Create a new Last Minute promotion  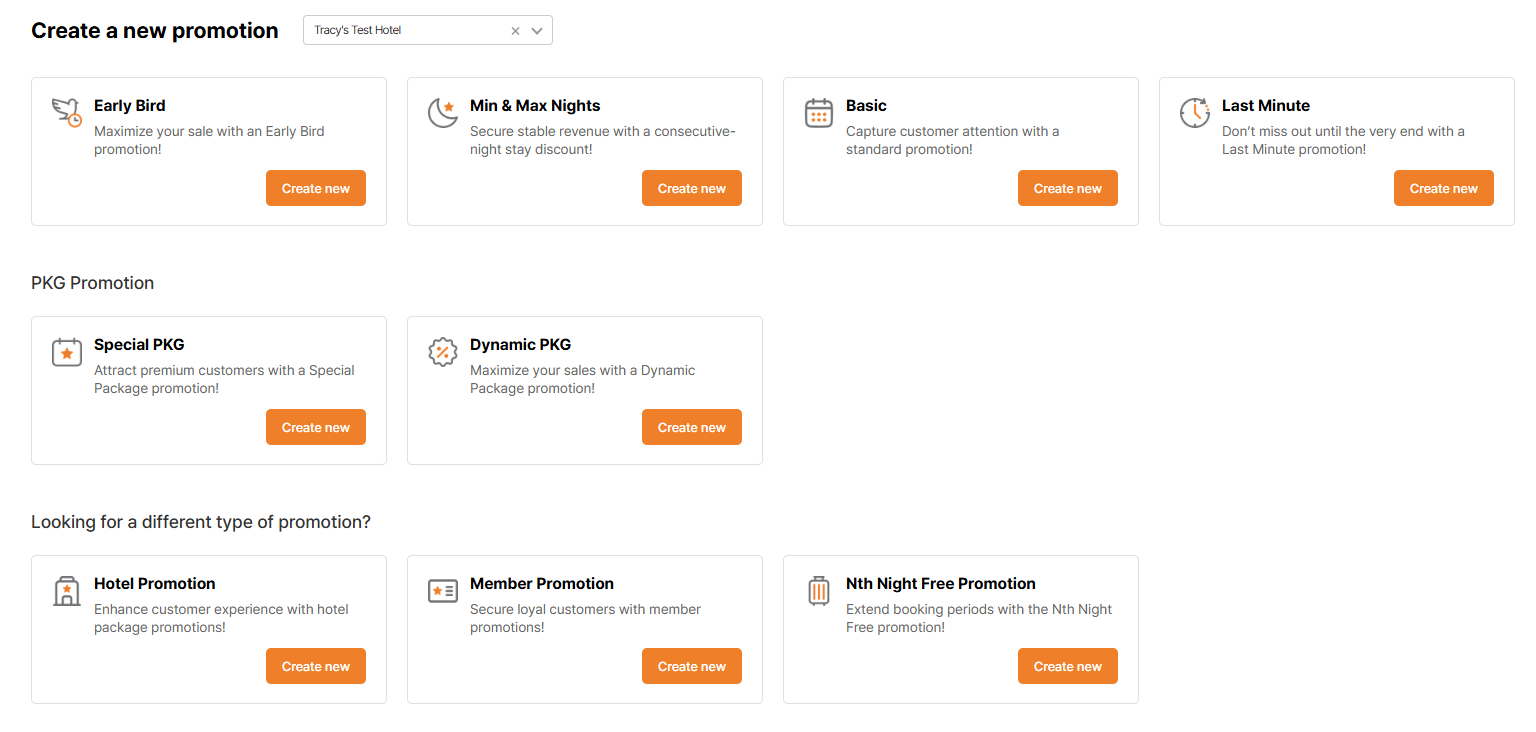coord(1444,189)
